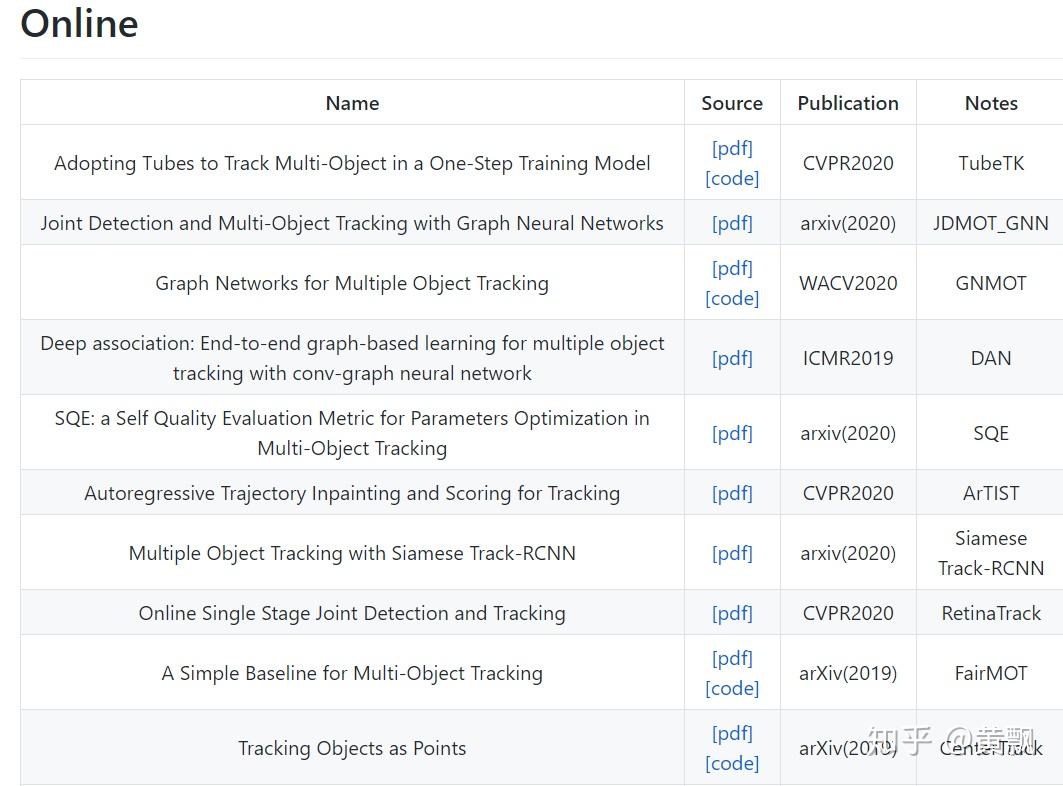Click the Publication column header
Viewport: 1063px width, 786px height.
point(848,103)
